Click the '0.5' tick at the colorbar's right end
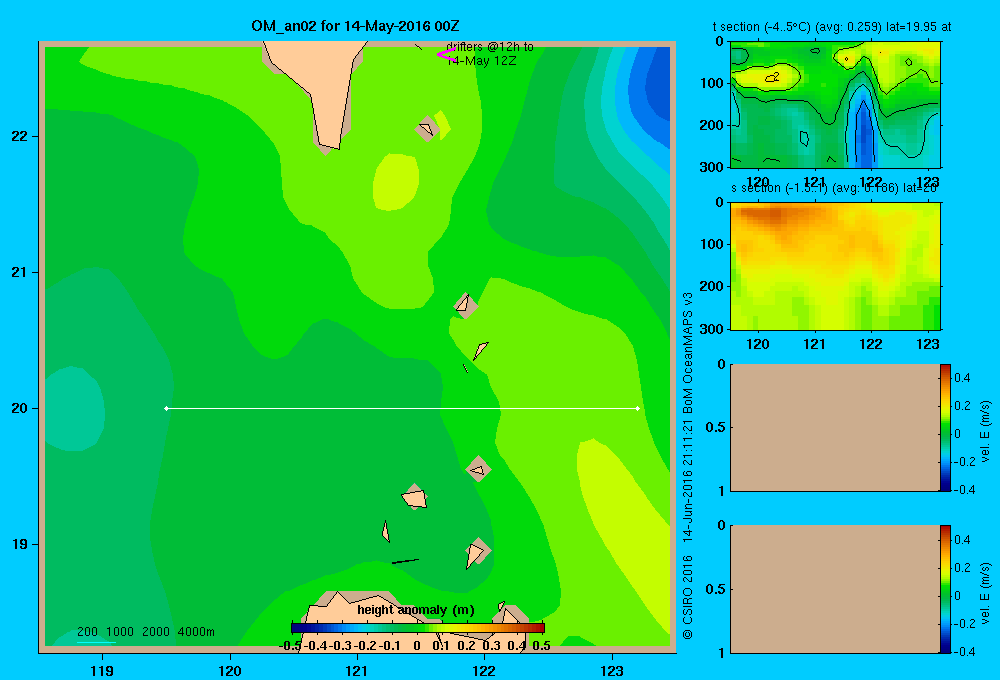This screenshot has height=680, width=1000. (x=541, y=646)
